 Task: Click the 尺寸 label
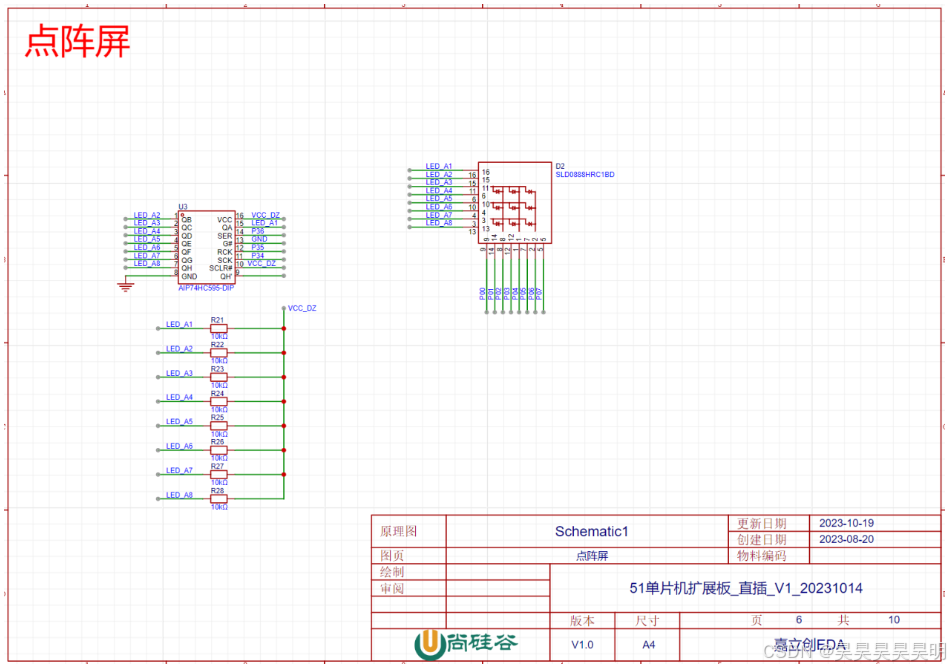coord(647,620)
